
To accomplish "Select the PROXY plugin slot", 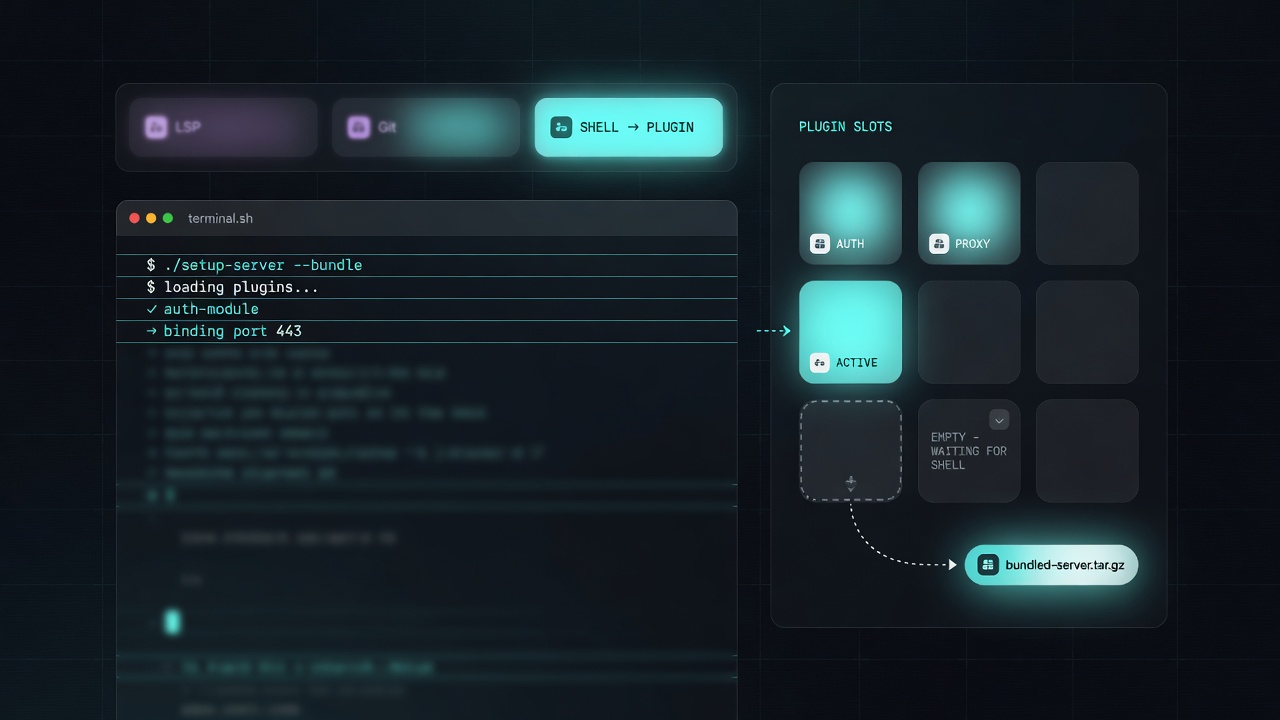I will [969, 213].
